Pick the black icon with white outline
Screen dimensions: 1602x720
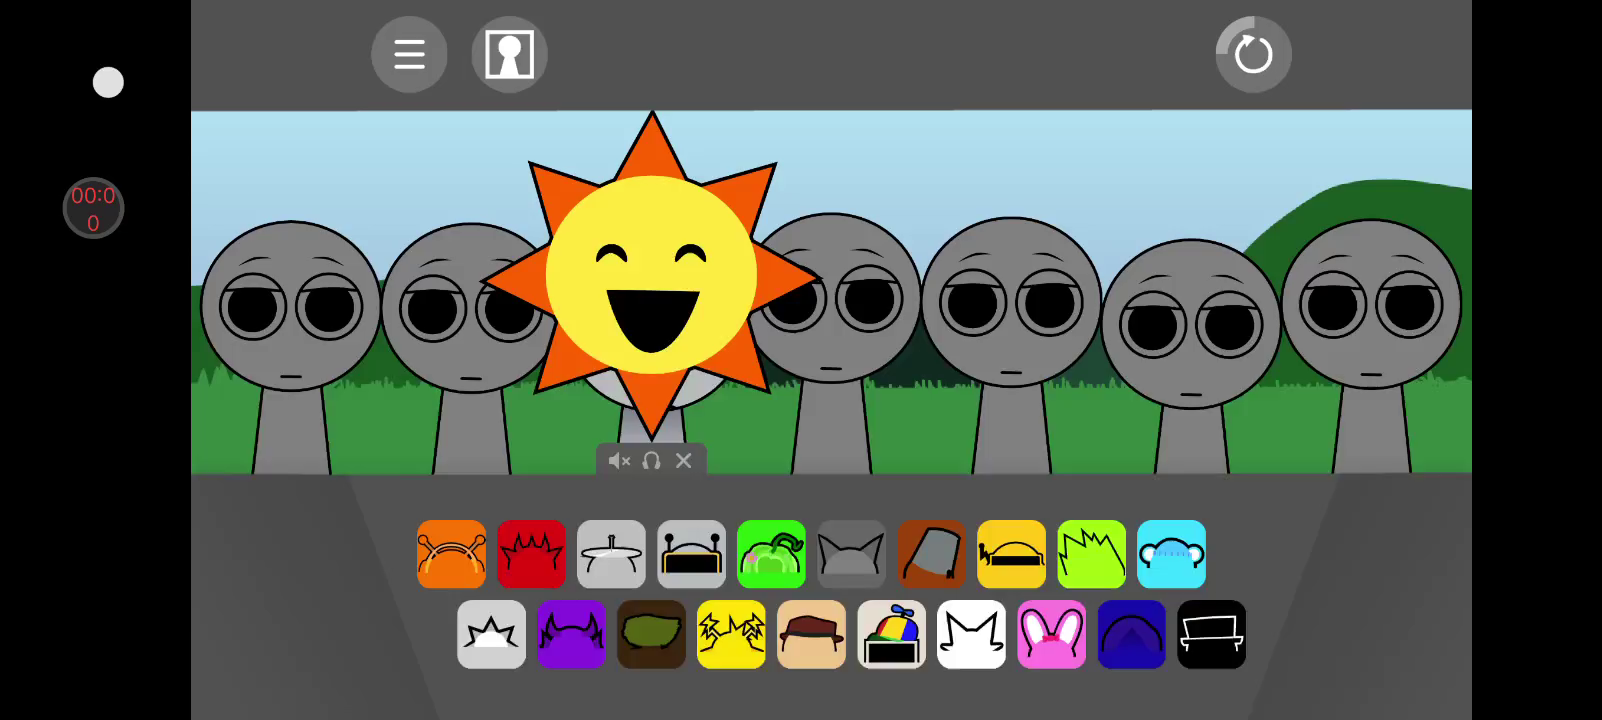1211,634
